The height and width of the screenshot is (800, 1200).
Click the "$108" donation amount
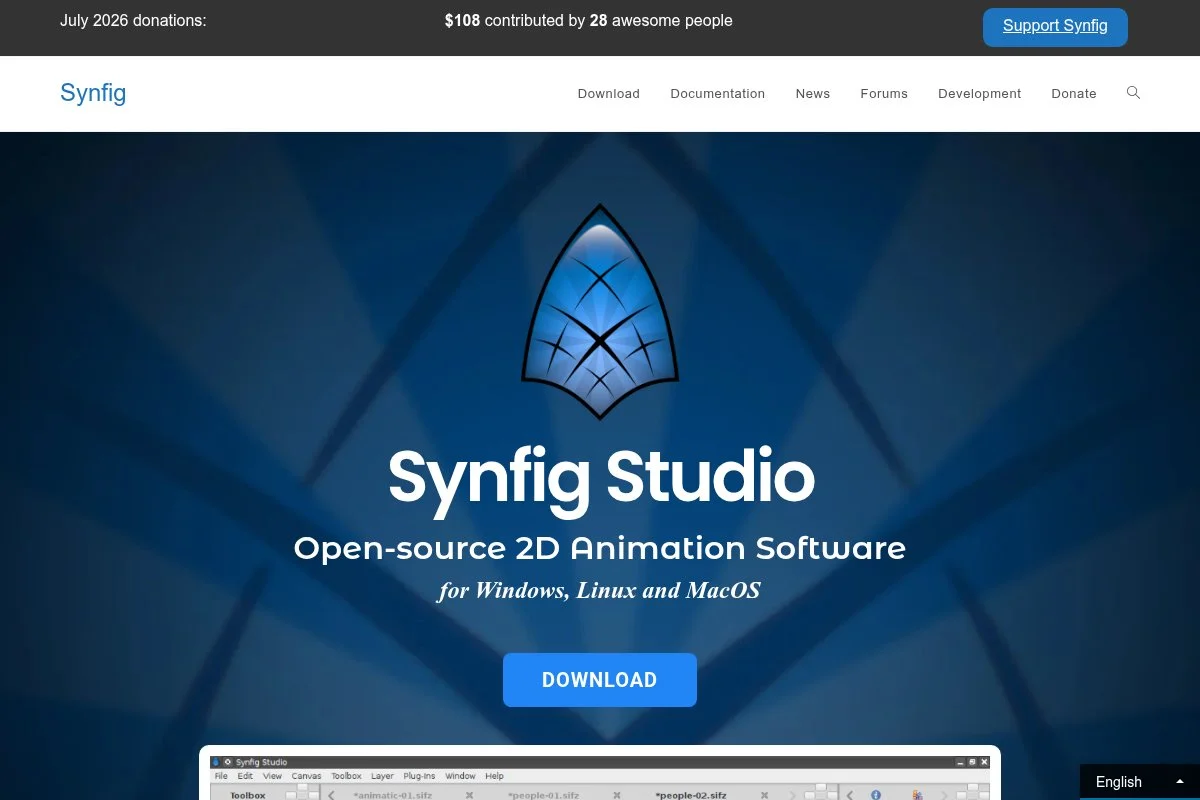462,20
